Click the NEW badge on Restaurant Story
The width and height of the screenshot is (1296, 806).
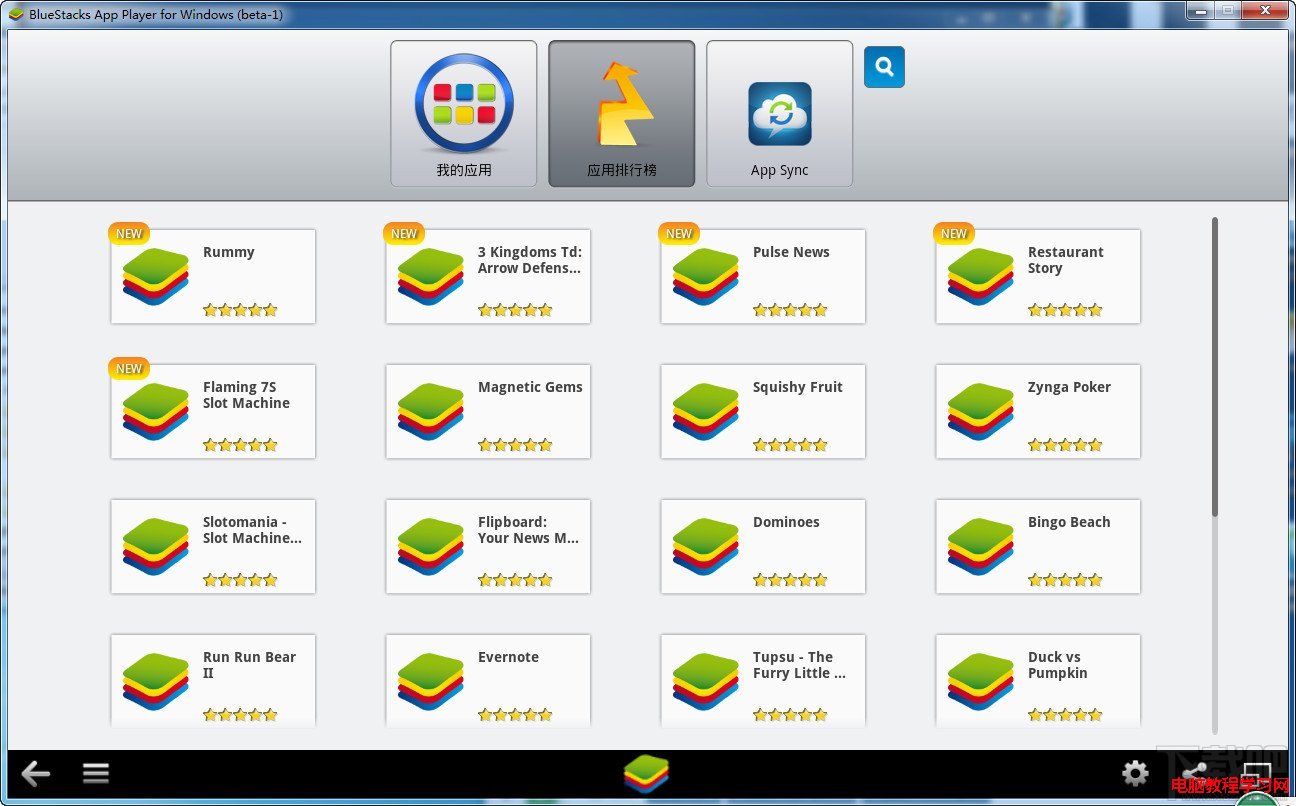coord(953,233)
